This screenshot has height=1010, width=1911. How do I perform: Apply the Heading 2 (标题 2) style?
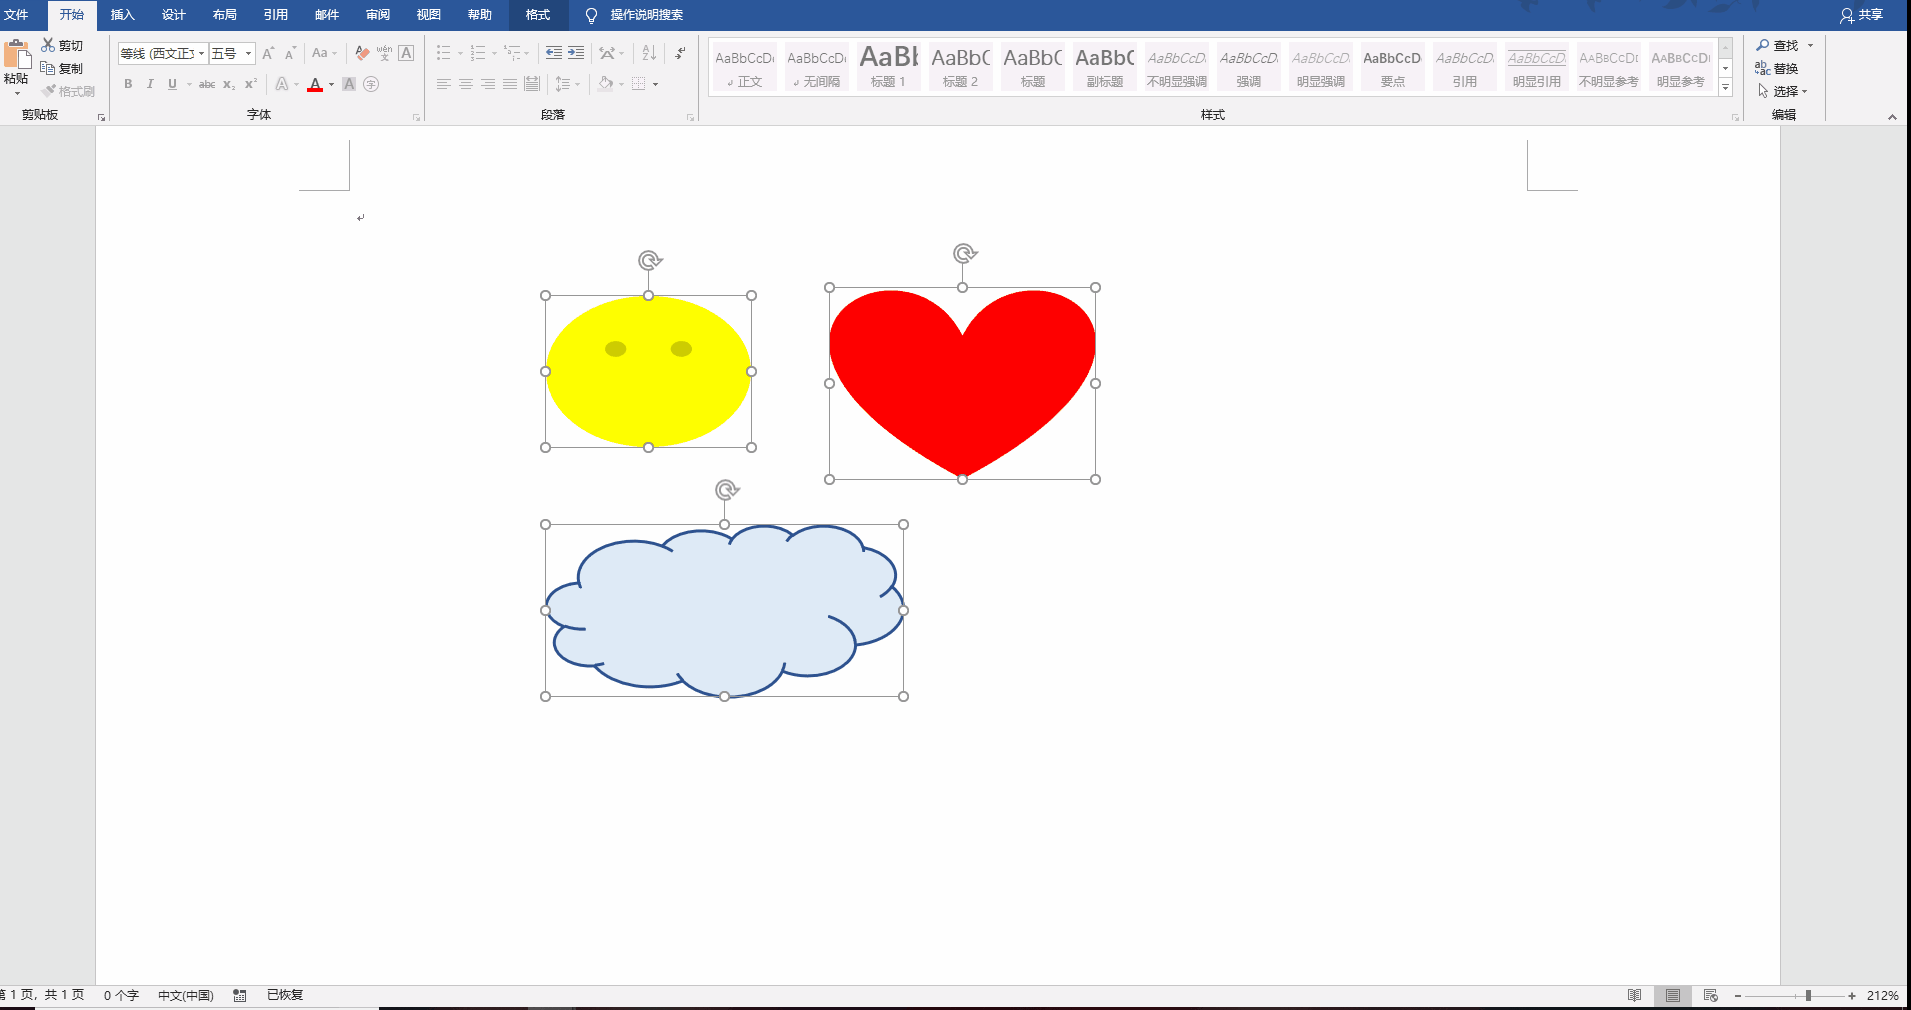[960, 67]
